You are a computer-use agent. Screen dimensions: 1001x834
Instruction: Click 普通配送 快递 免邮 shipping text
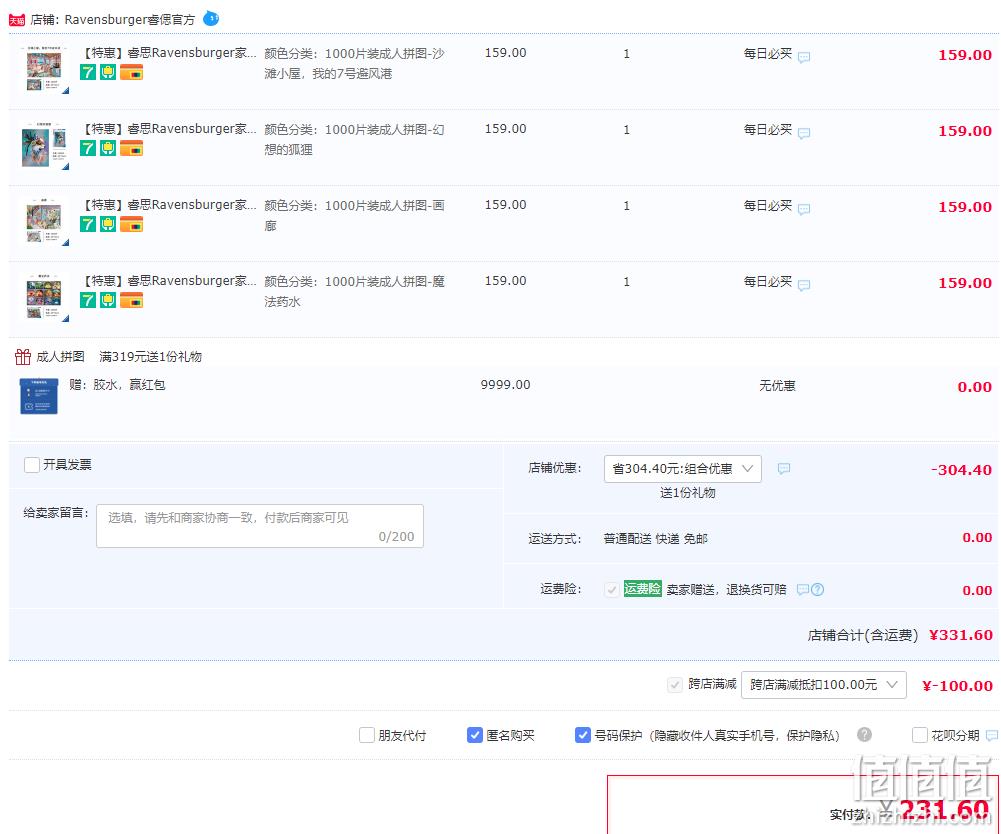click(x=656, y=539)
